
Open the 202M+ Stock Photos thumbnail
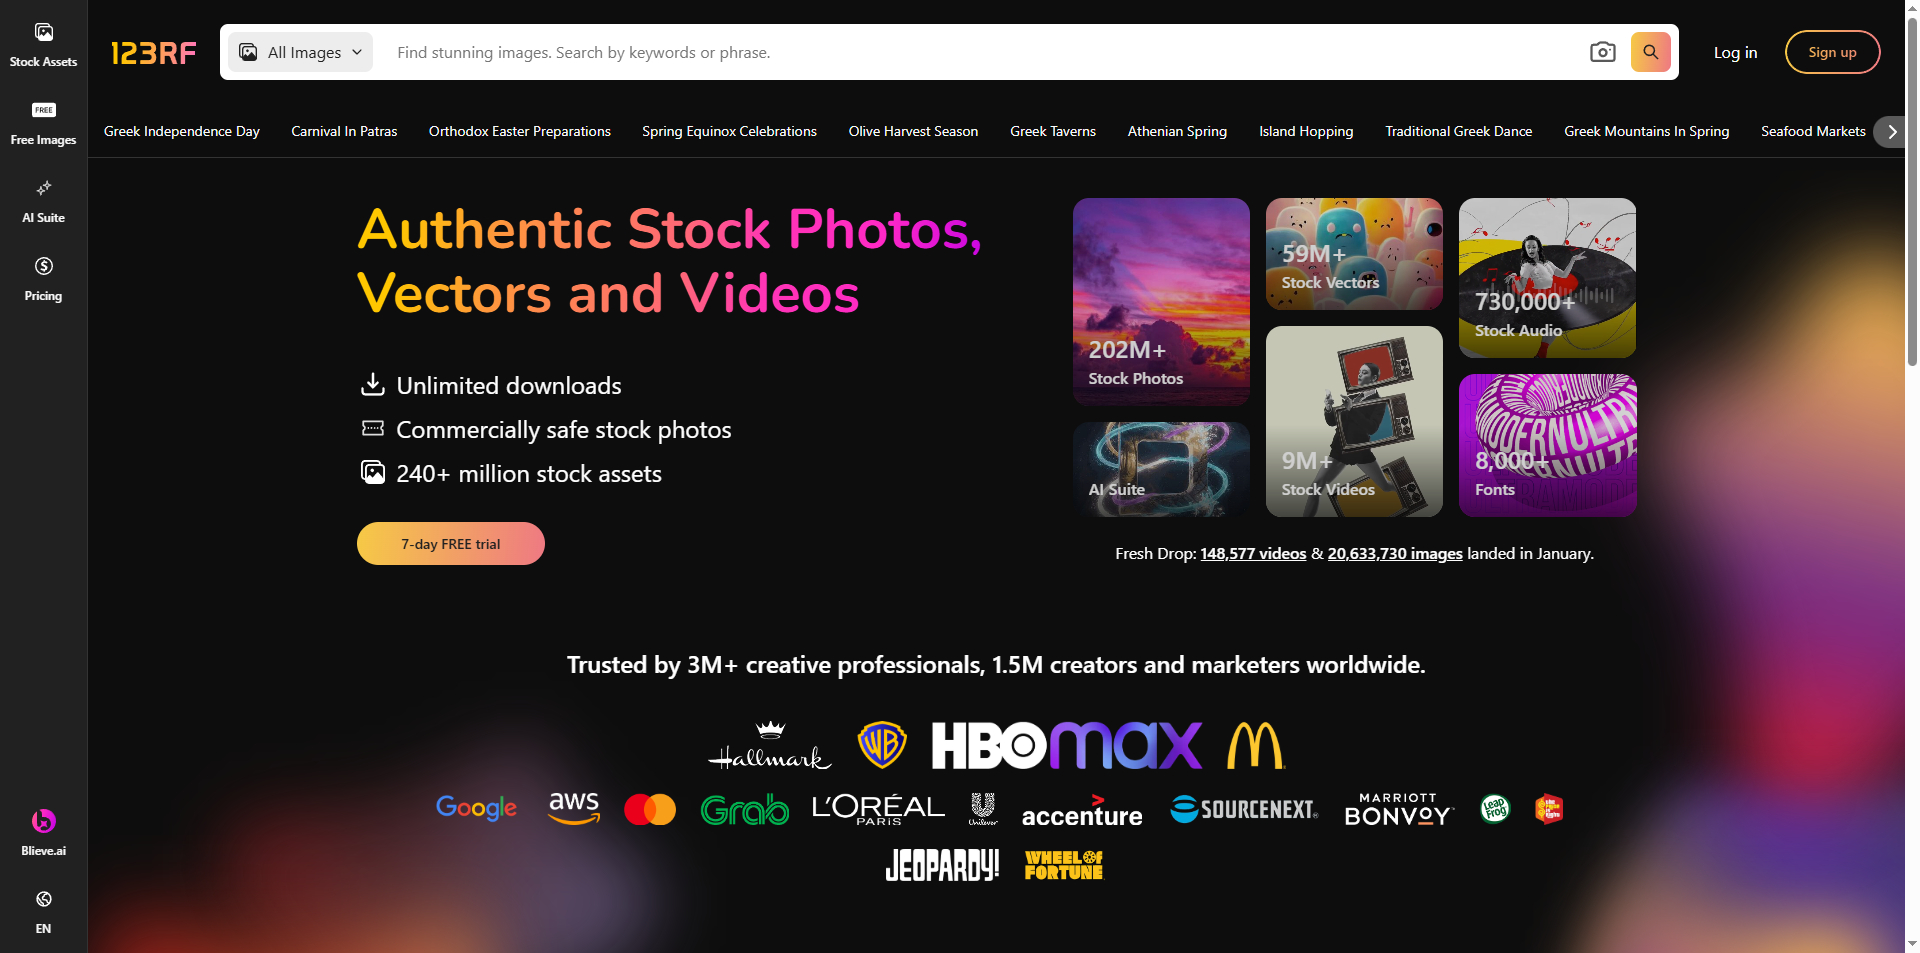coord(1161,301)
